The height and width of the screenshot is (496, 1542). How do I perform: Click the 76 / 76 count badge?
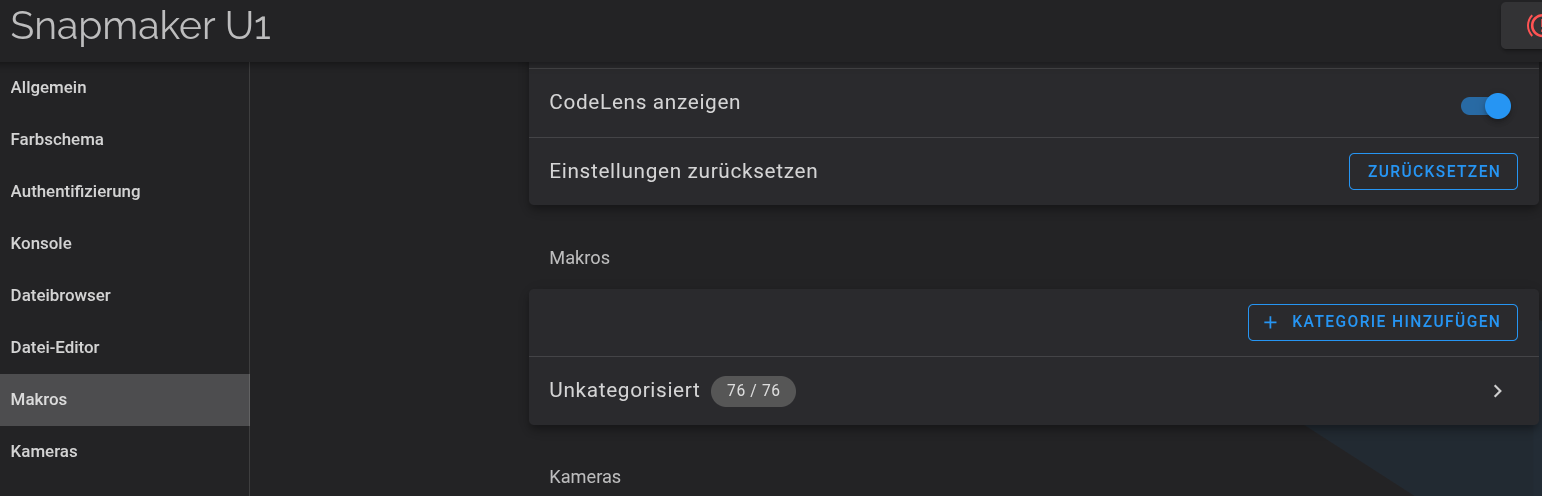click(x=753, y=391)
